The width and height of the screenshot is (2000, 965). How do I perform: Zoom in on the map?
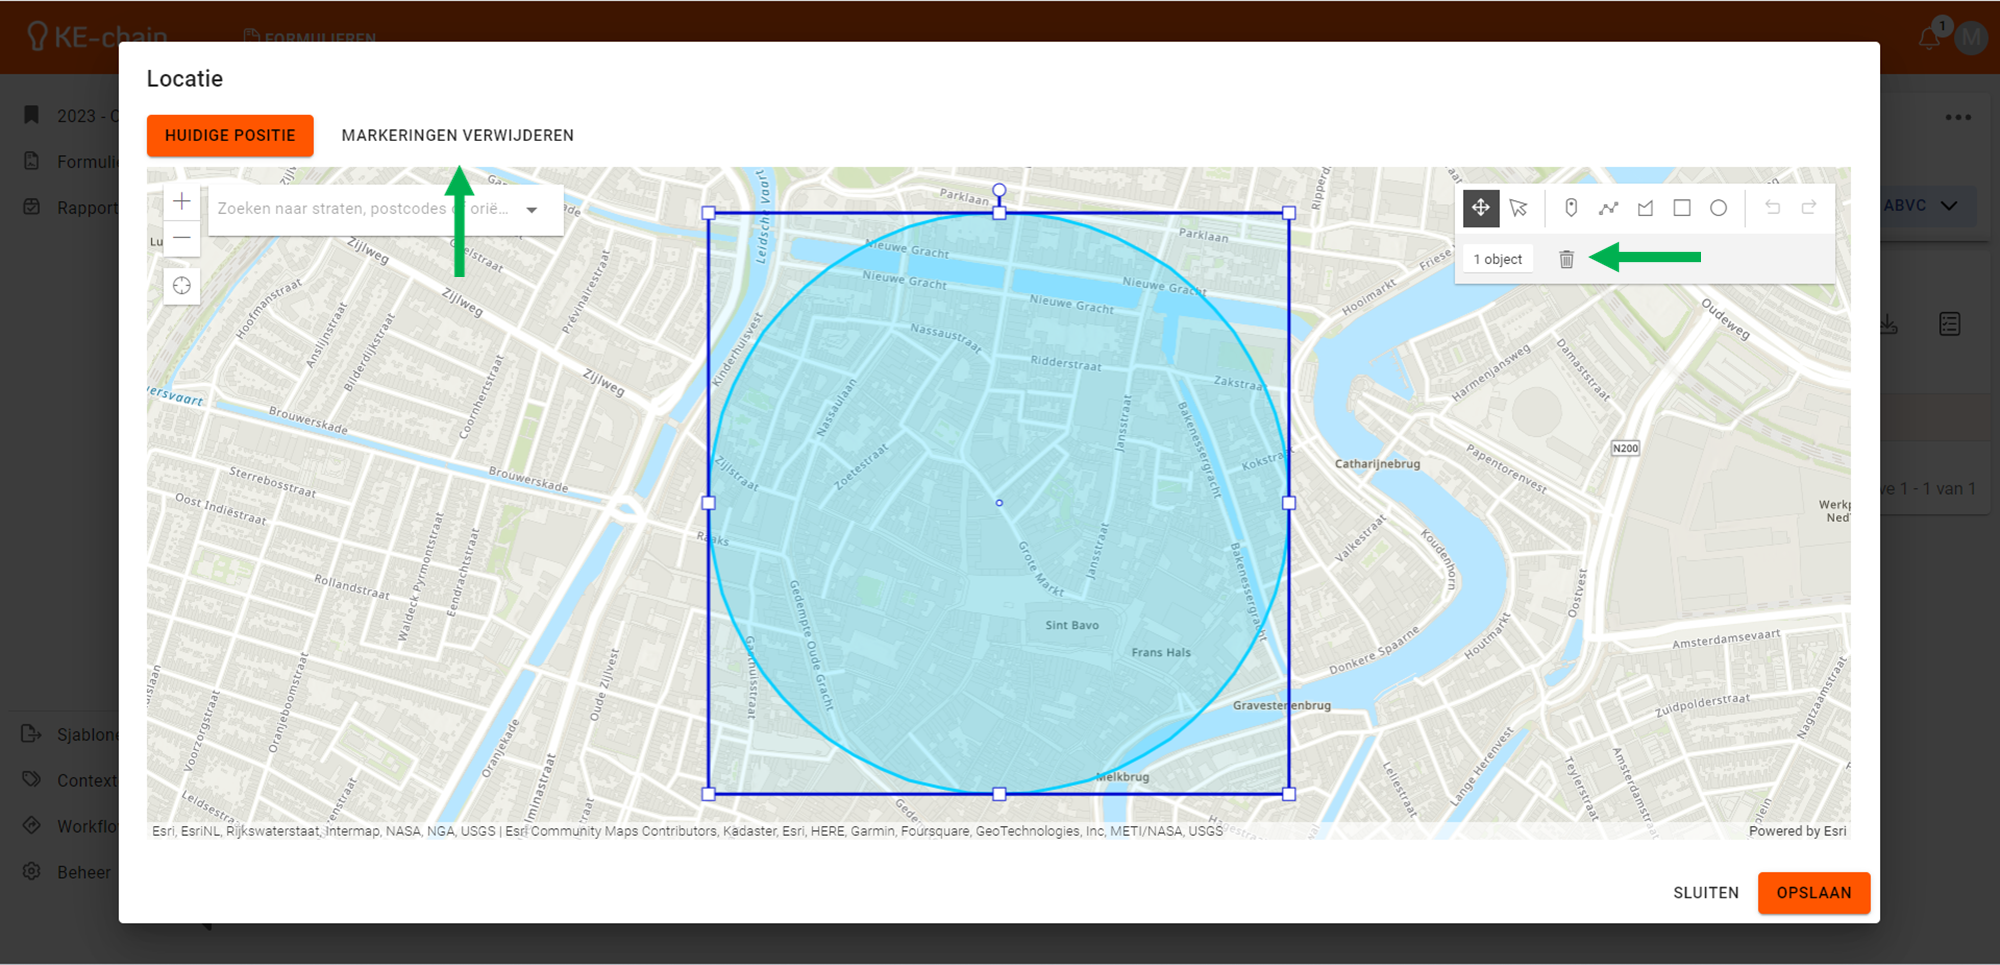(182, 202)
